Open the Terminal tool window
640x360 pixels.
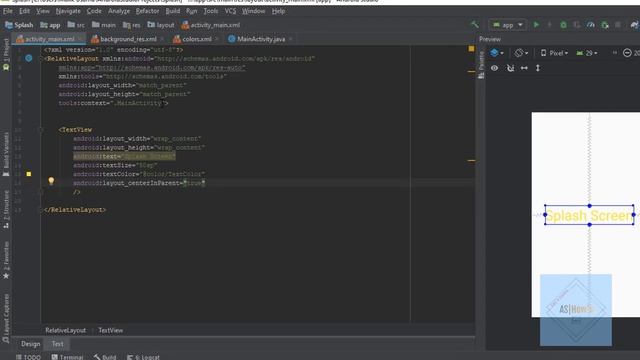(x=67, y=357)
